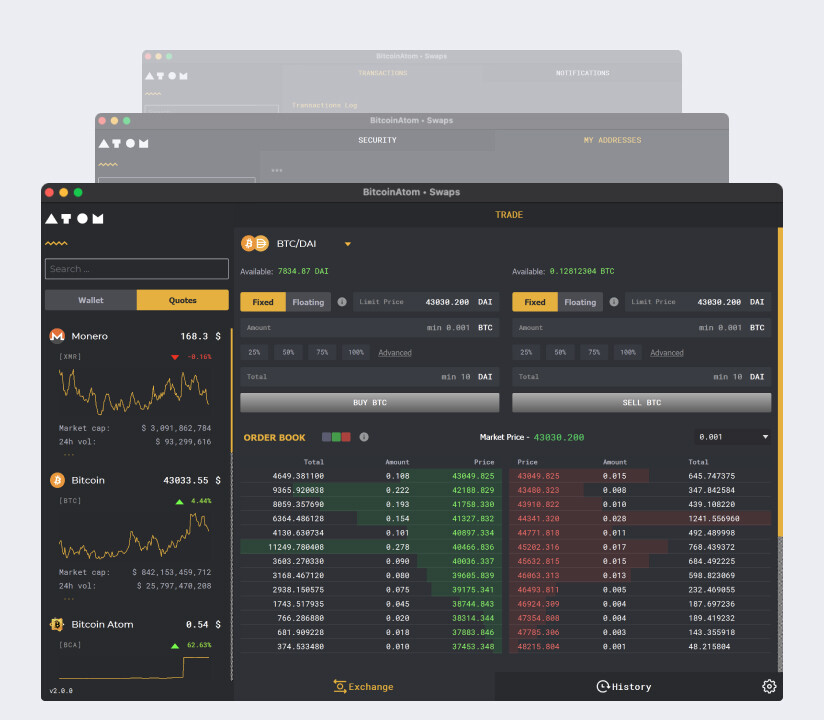The height and width of the screenshot is (720, 824).
Task: Set sell amount to 75%
Action: (x=594, y=352)
